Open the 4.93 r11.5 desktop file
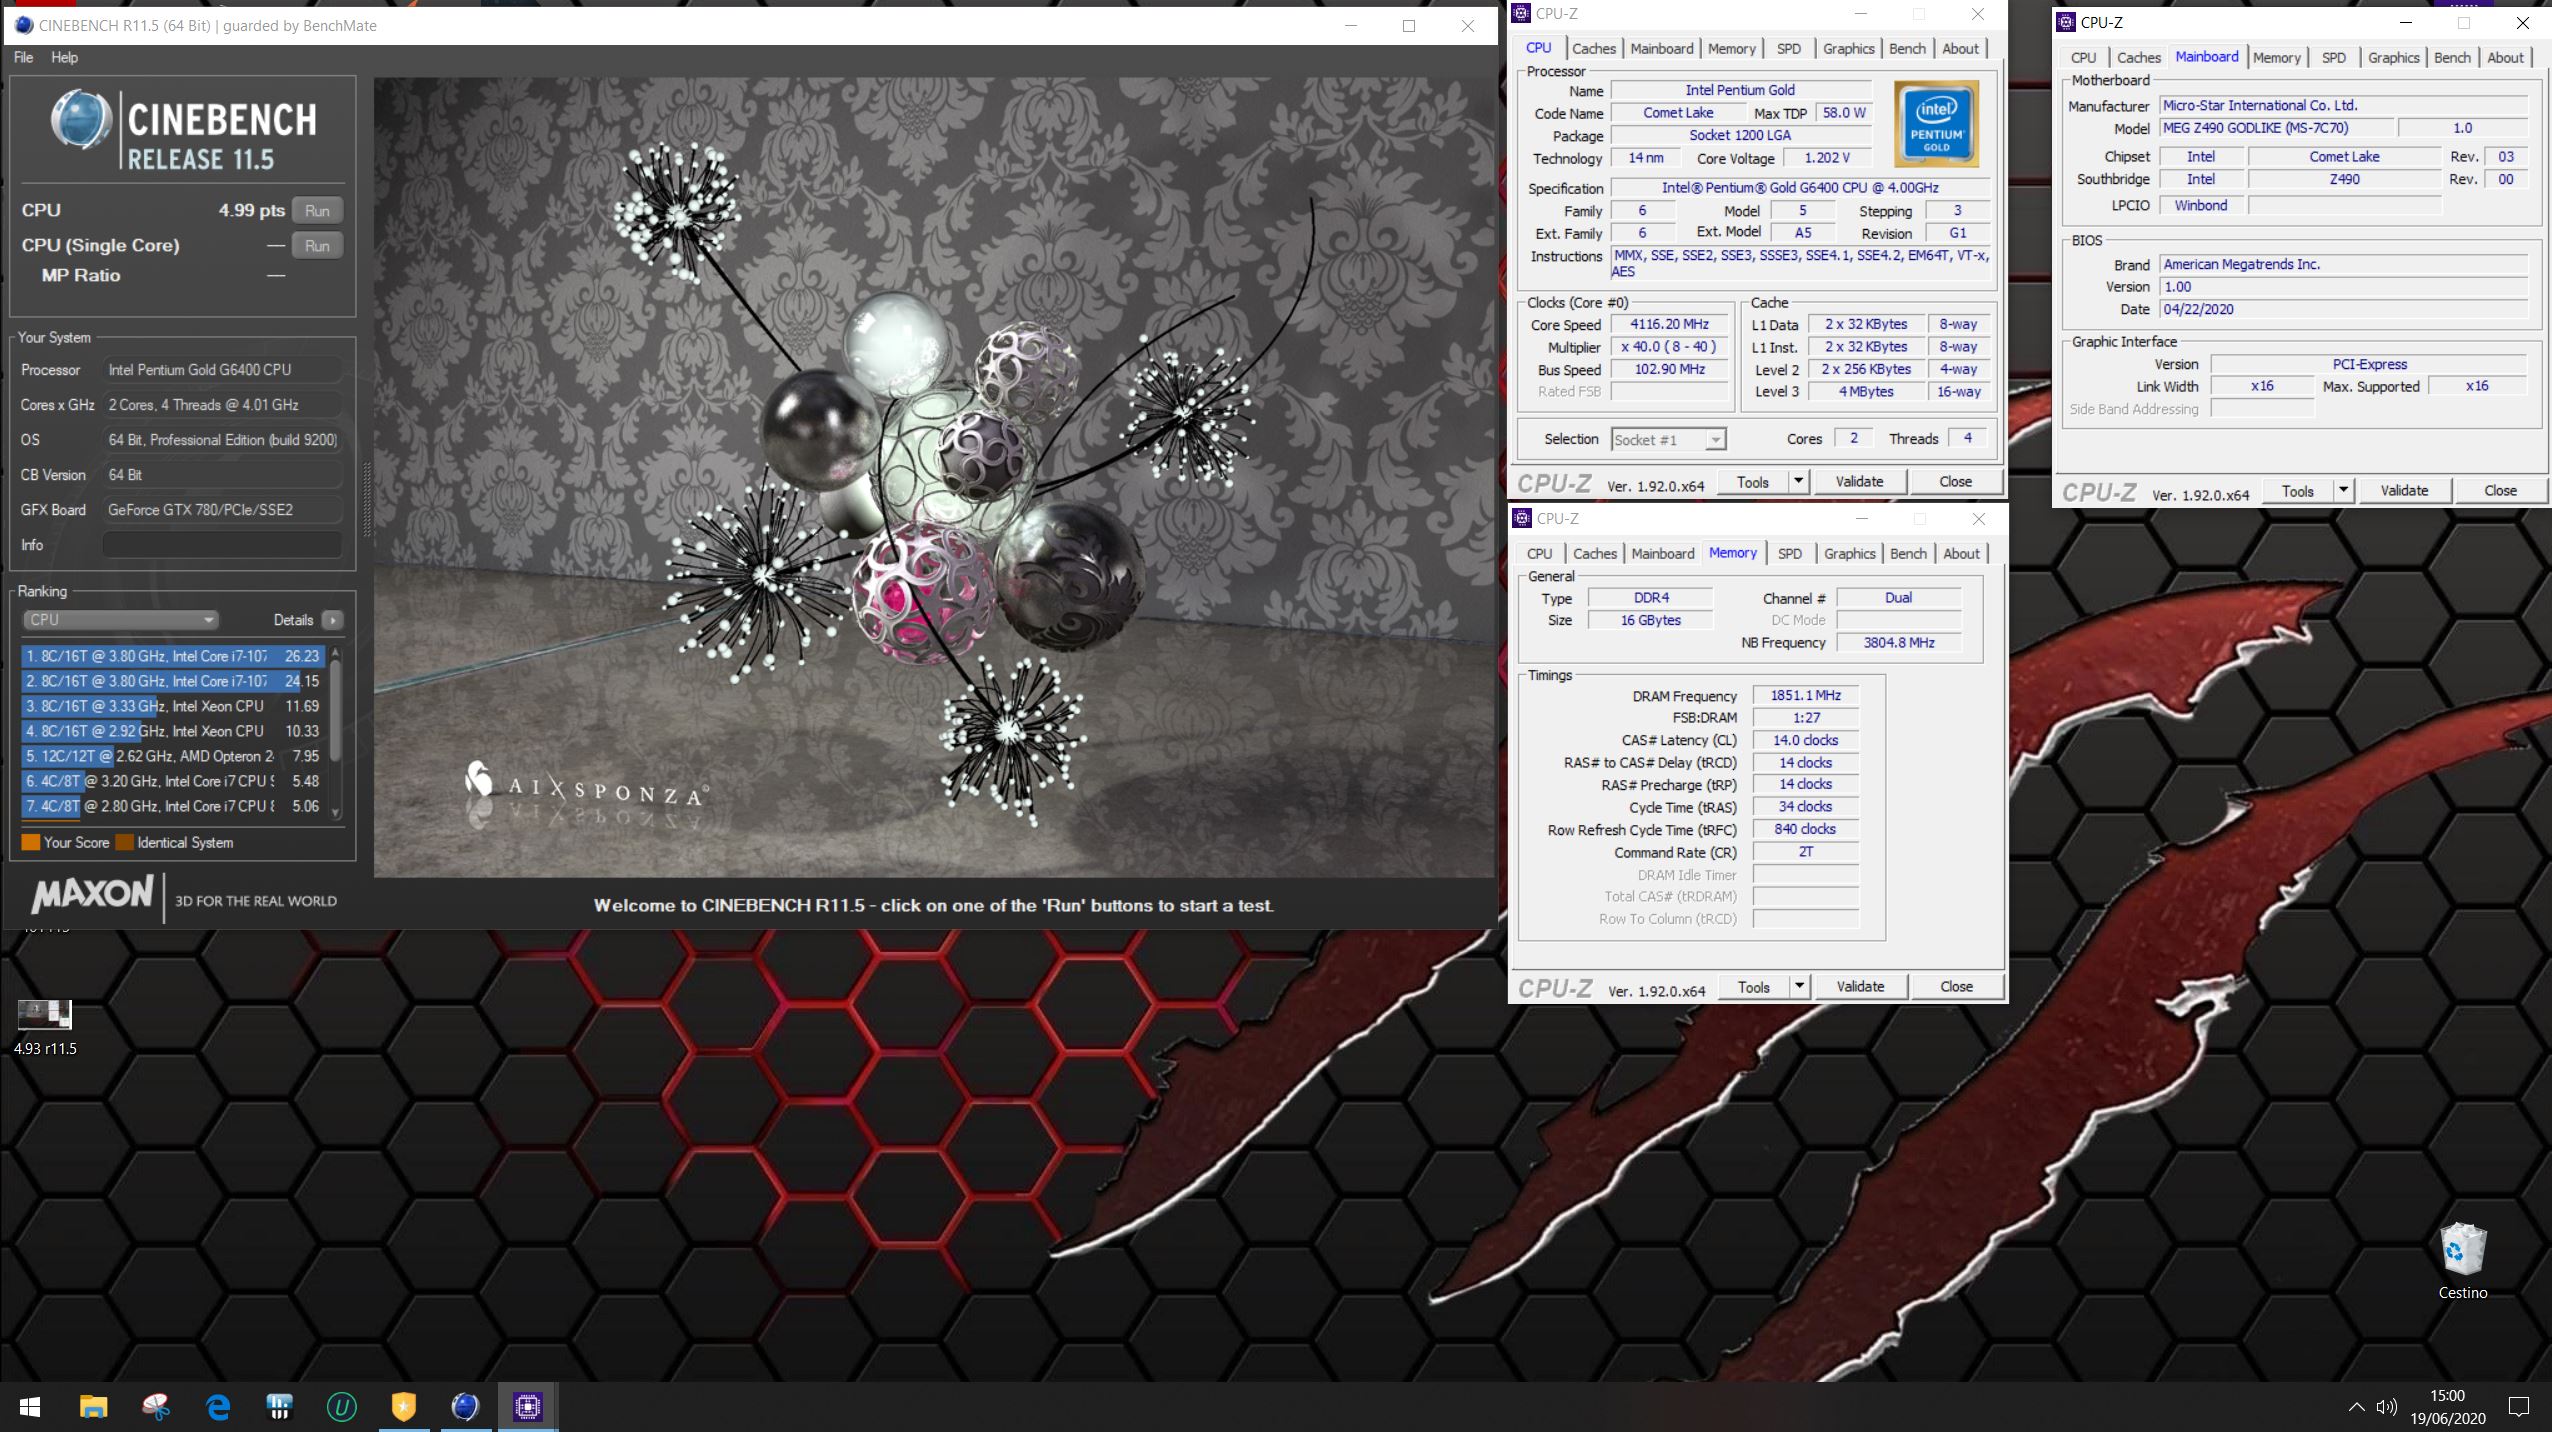Screen dimensions: 2552x1432 click(45, 1027)
